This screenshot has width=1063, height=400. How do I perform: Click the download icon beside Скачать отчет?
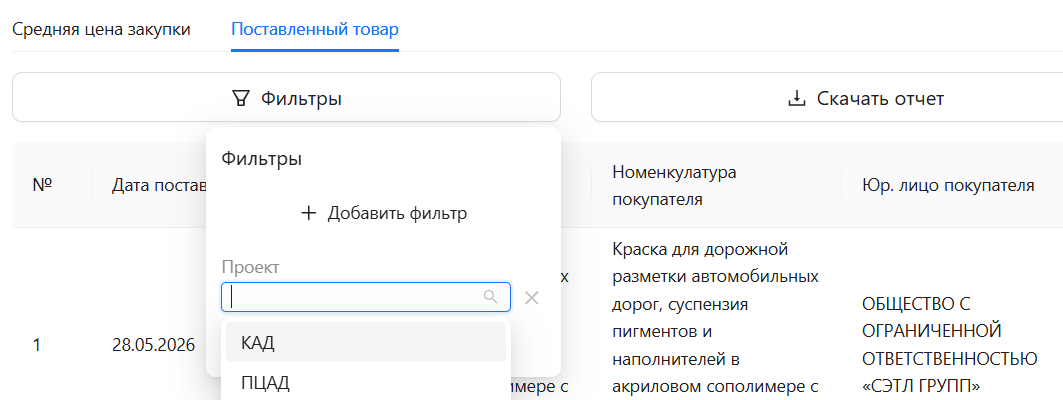[x=797, y=99]
